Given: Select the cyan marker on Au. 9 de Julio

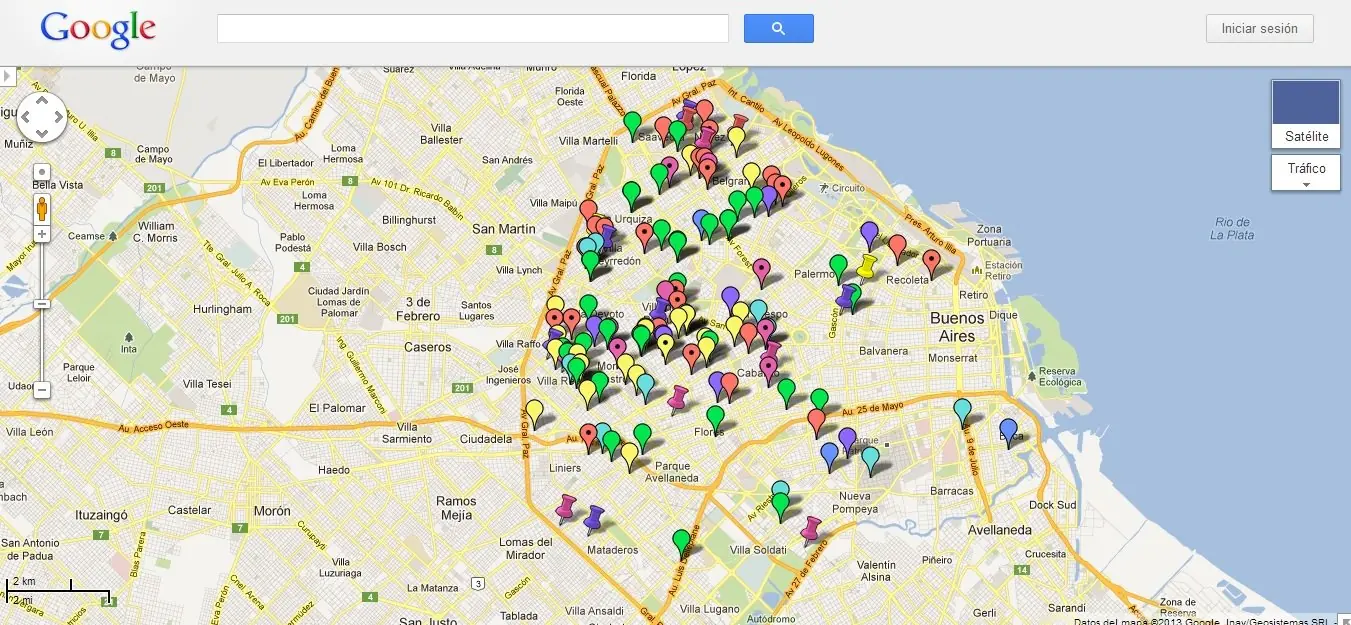Looking at the screenshot, I should (x=962, y=410).
